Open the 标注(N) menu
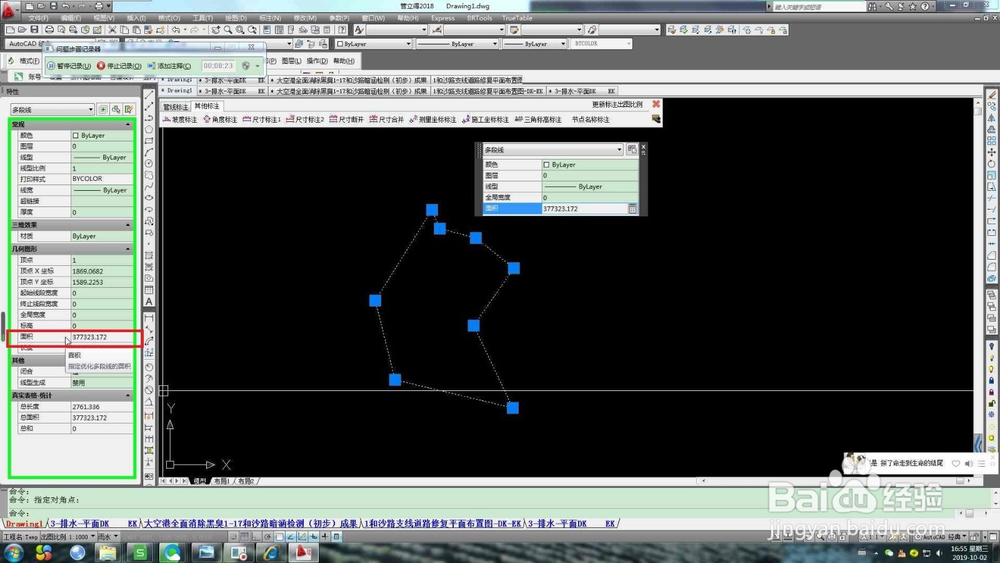Viewport: 1000px width, 563px height. click(x=270, y=18)
